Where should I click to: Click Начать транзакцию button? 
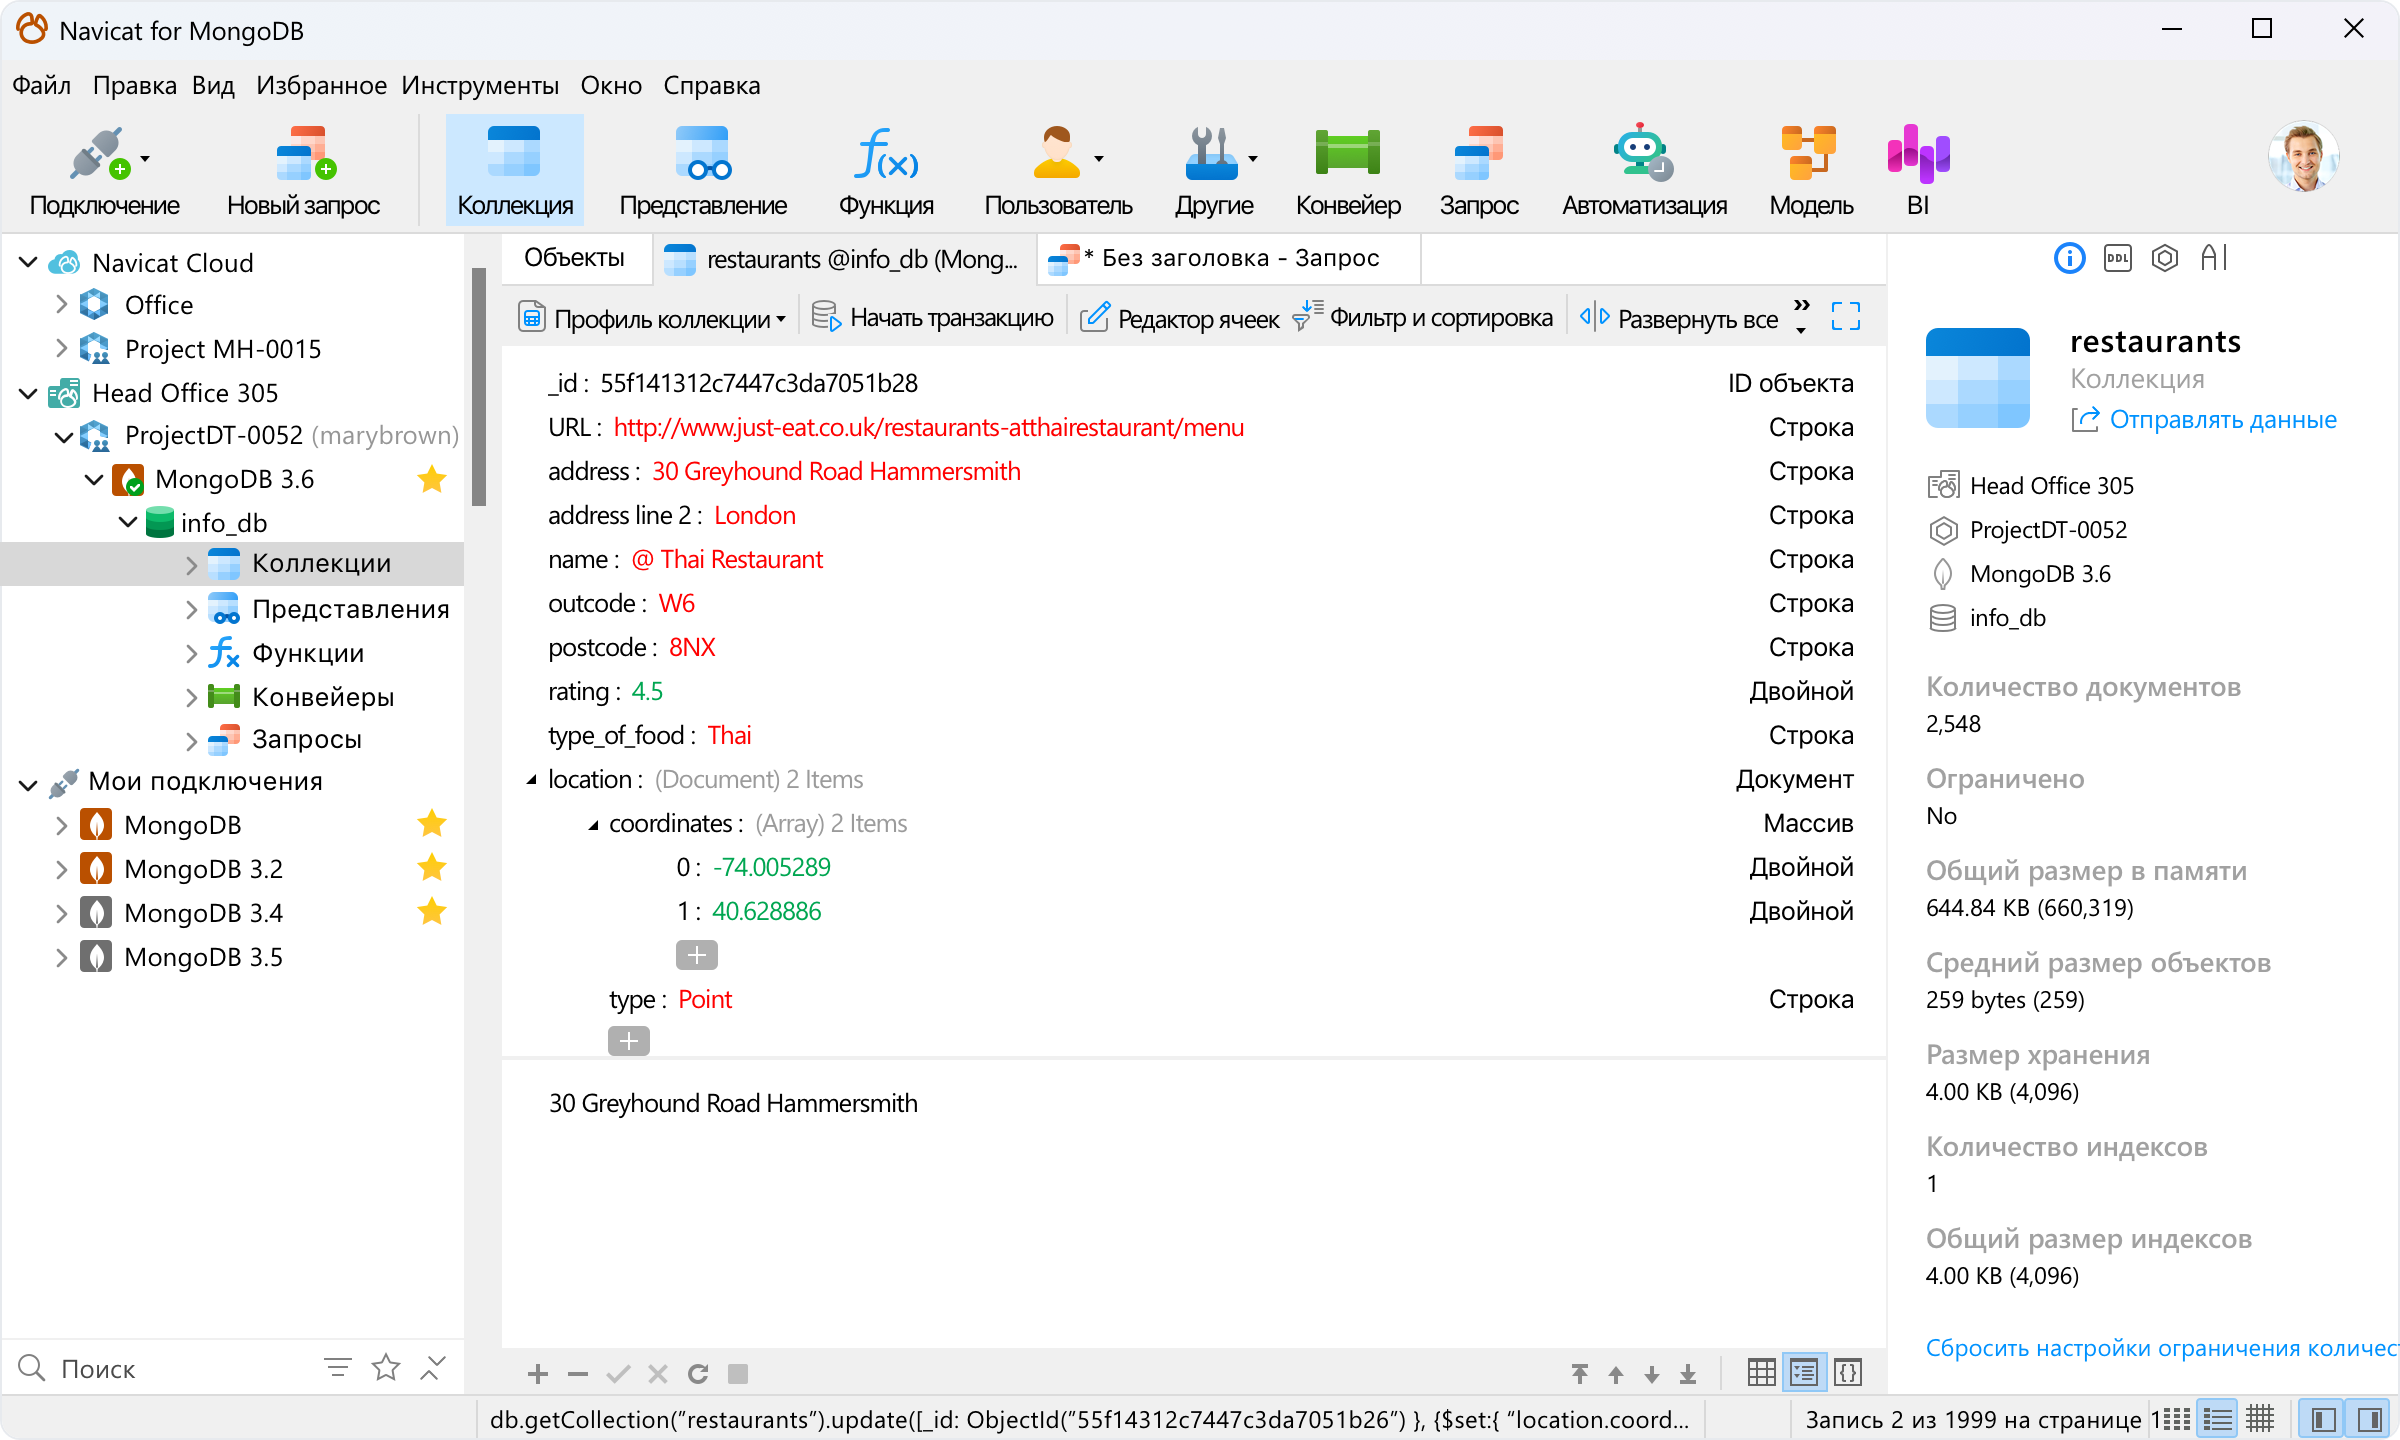[x=932, y=319]
